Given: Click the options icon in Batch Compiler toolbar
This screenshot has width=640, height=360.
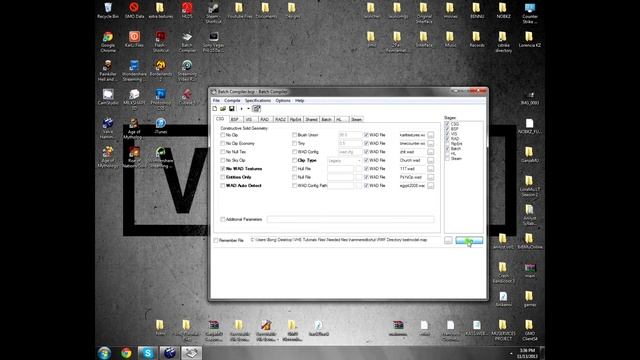Looking at the screenshot, I should pos(256,109).
